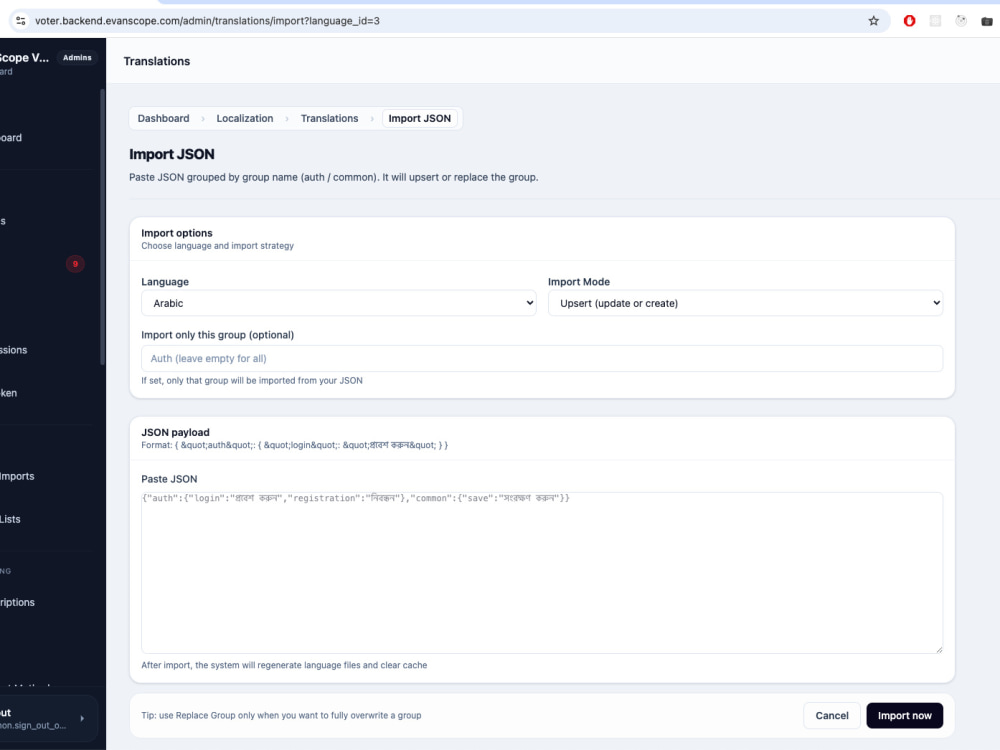Click the Import now button

(x=904, y=716)
